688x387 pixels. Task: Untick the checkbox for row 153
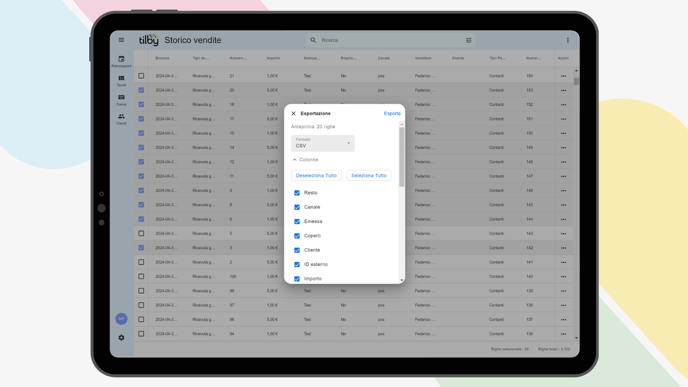pyautogui.click(x=141, y=90)
